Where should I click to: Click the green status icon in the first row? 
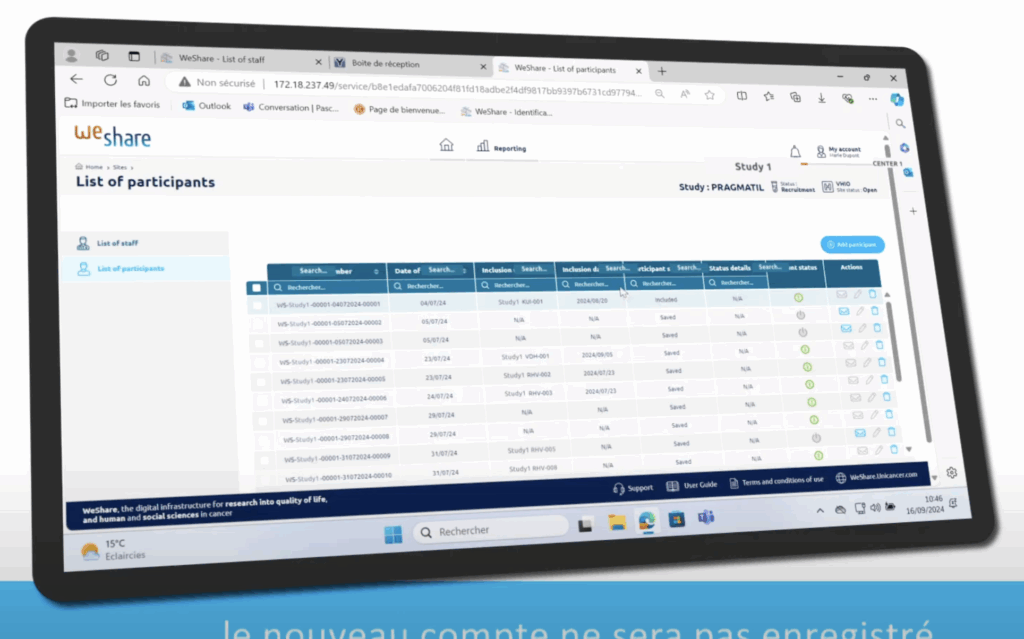[799, 297]
